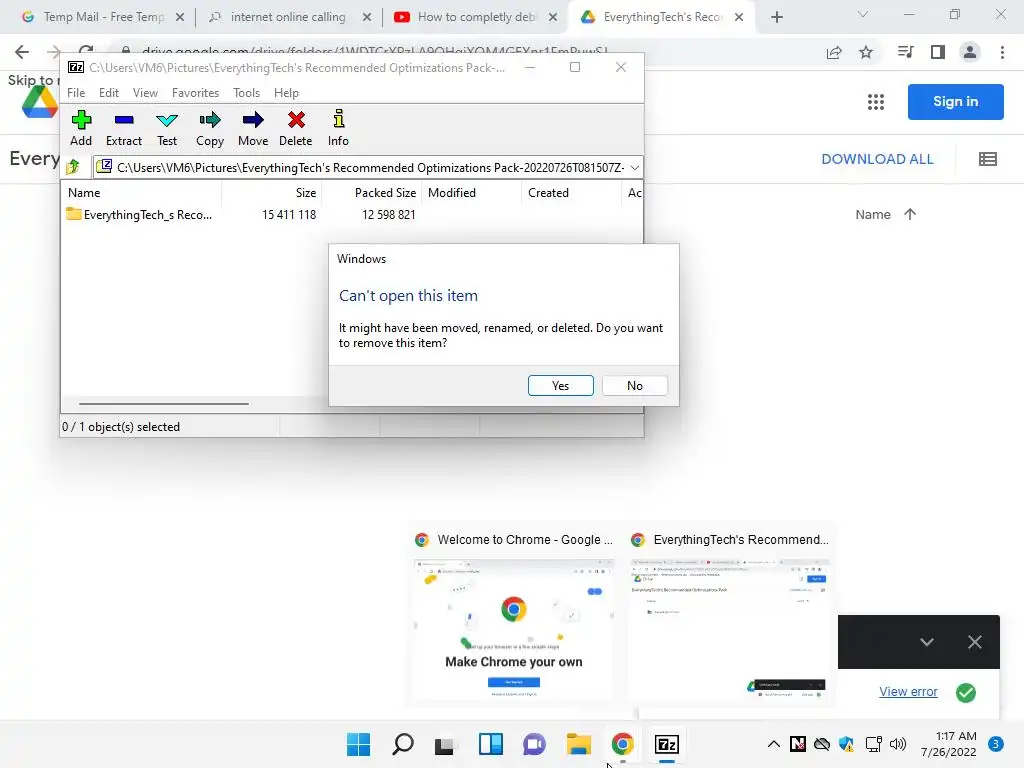Open Widgets from the taskbar
This screenshot has width=1024, height=768.
coord(490,744)
